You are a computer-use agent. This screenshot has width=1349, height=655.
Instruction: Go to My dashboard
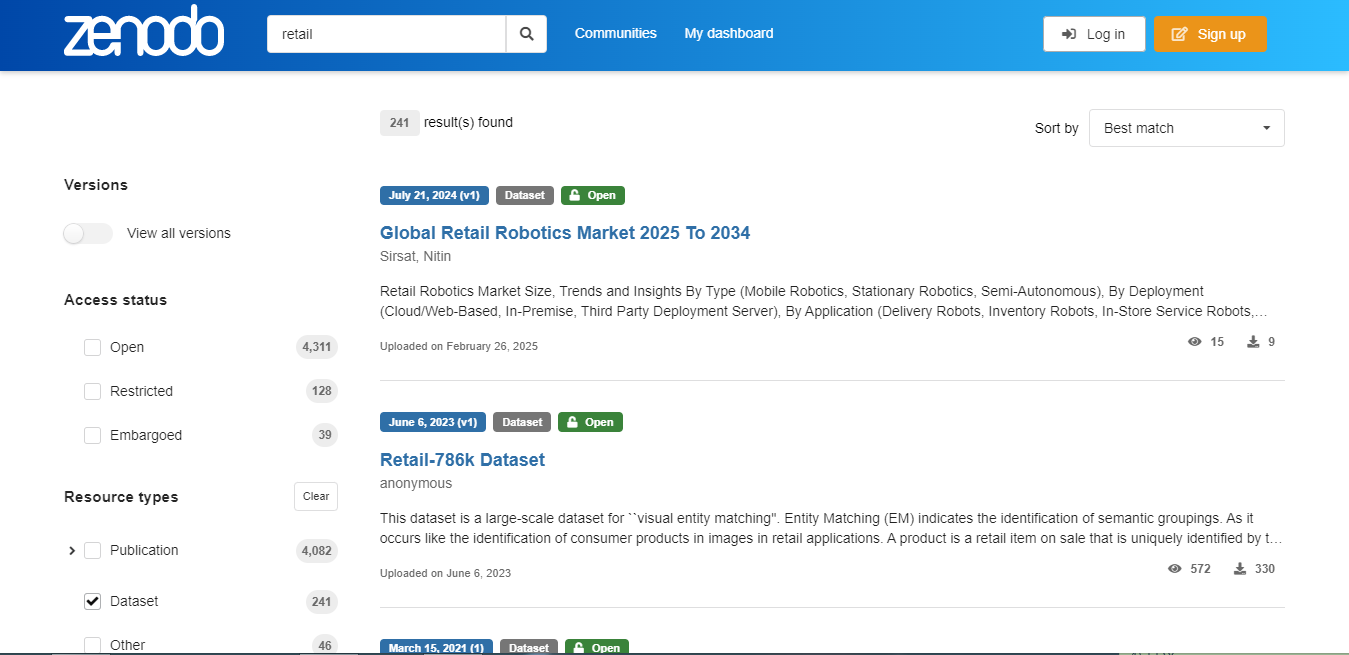point(728,33)
